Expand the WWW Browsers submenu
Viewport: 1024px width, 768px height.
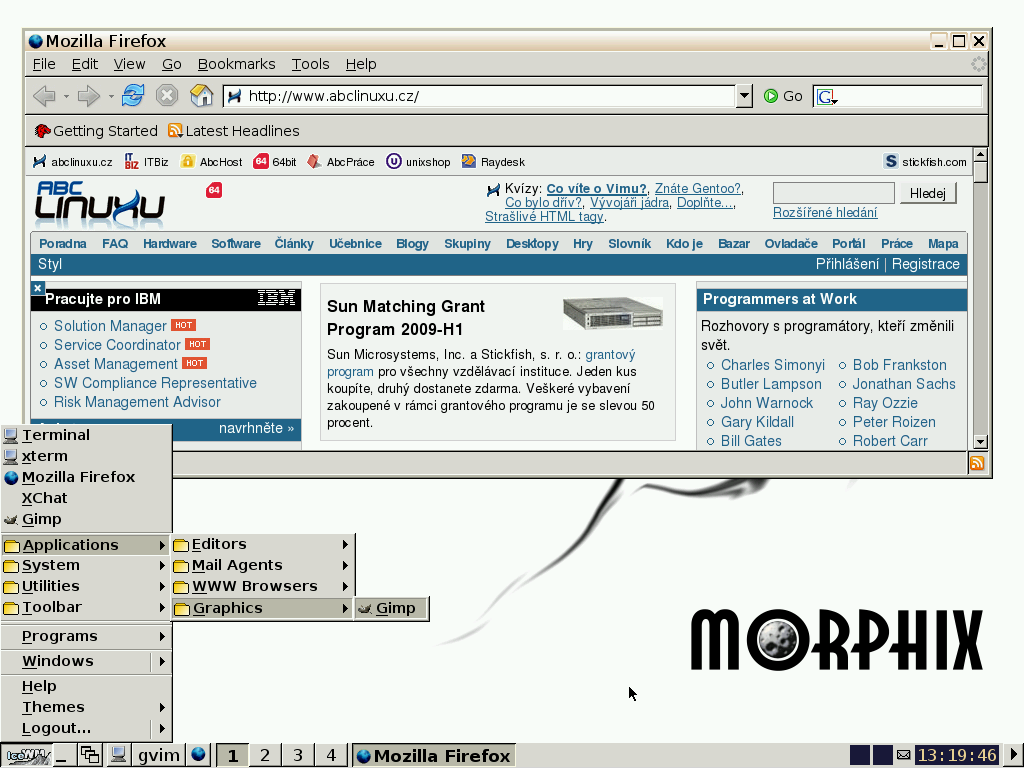click(264, 586)
